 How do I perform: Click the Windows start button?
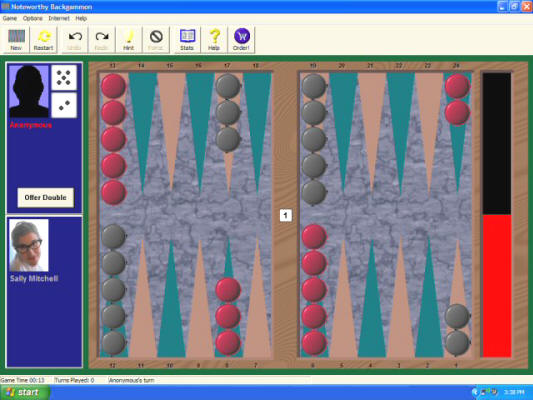(24, 393)
